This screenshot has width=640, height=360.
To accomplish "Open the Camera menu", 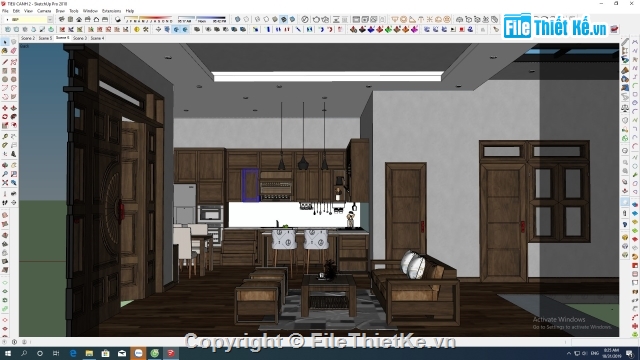I will [44, 11].
